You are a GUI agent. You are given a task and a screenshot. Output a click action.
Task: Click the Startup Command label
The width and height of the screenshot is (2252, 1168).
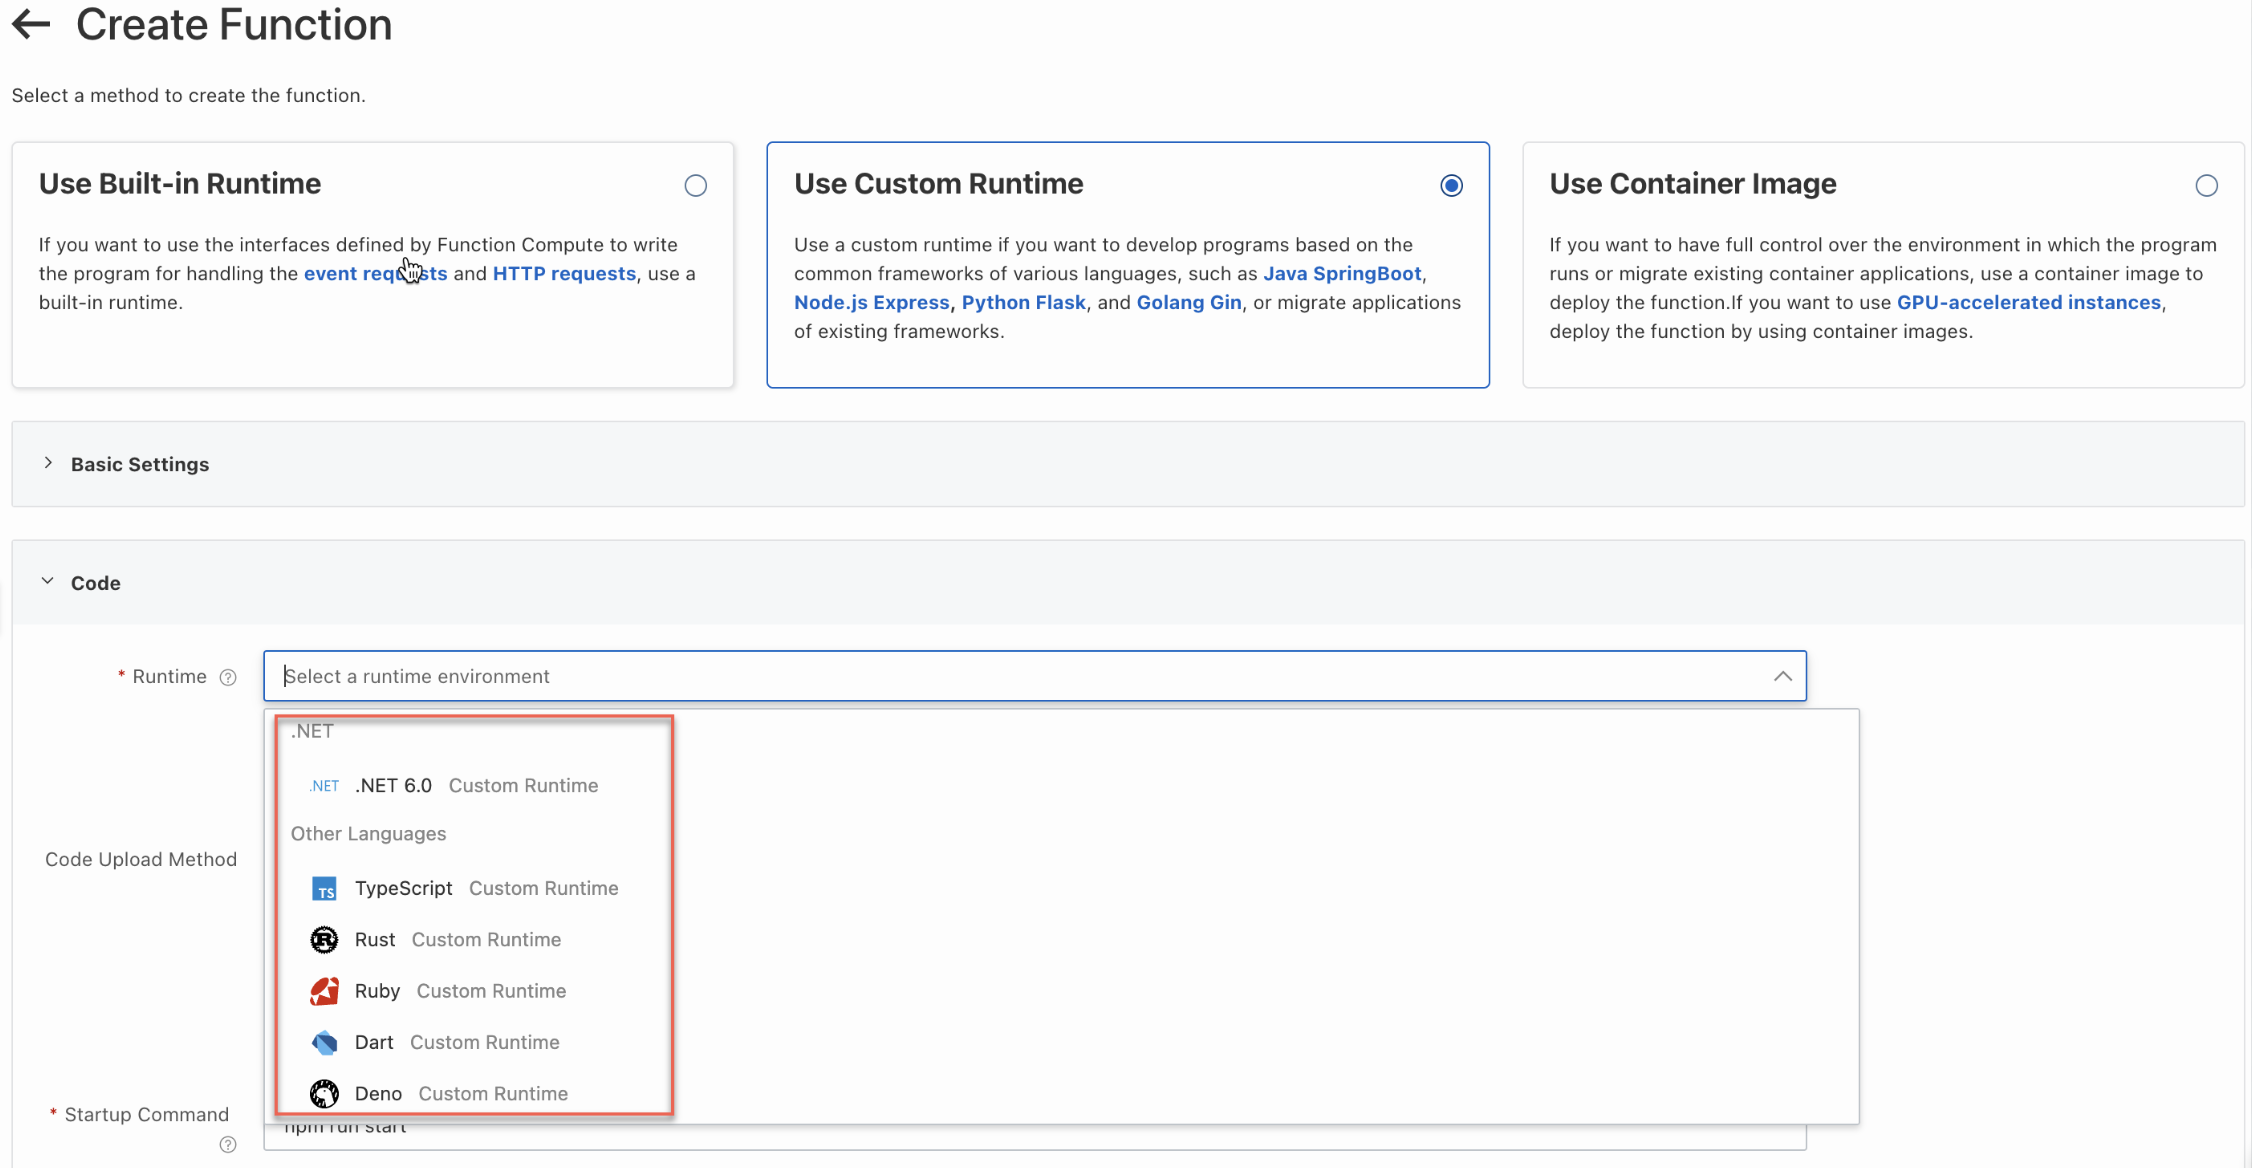(147, 1114)
